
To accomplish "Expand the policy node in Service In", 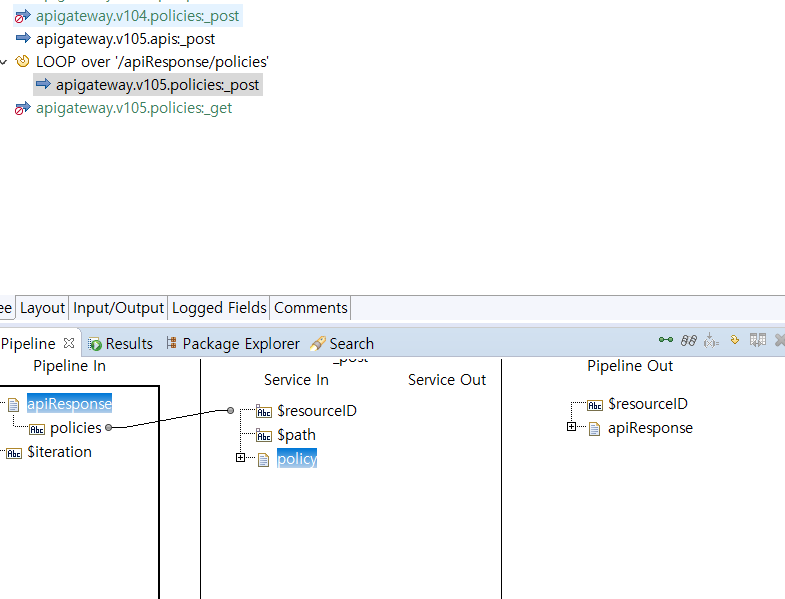I will (x=241, y=458).
